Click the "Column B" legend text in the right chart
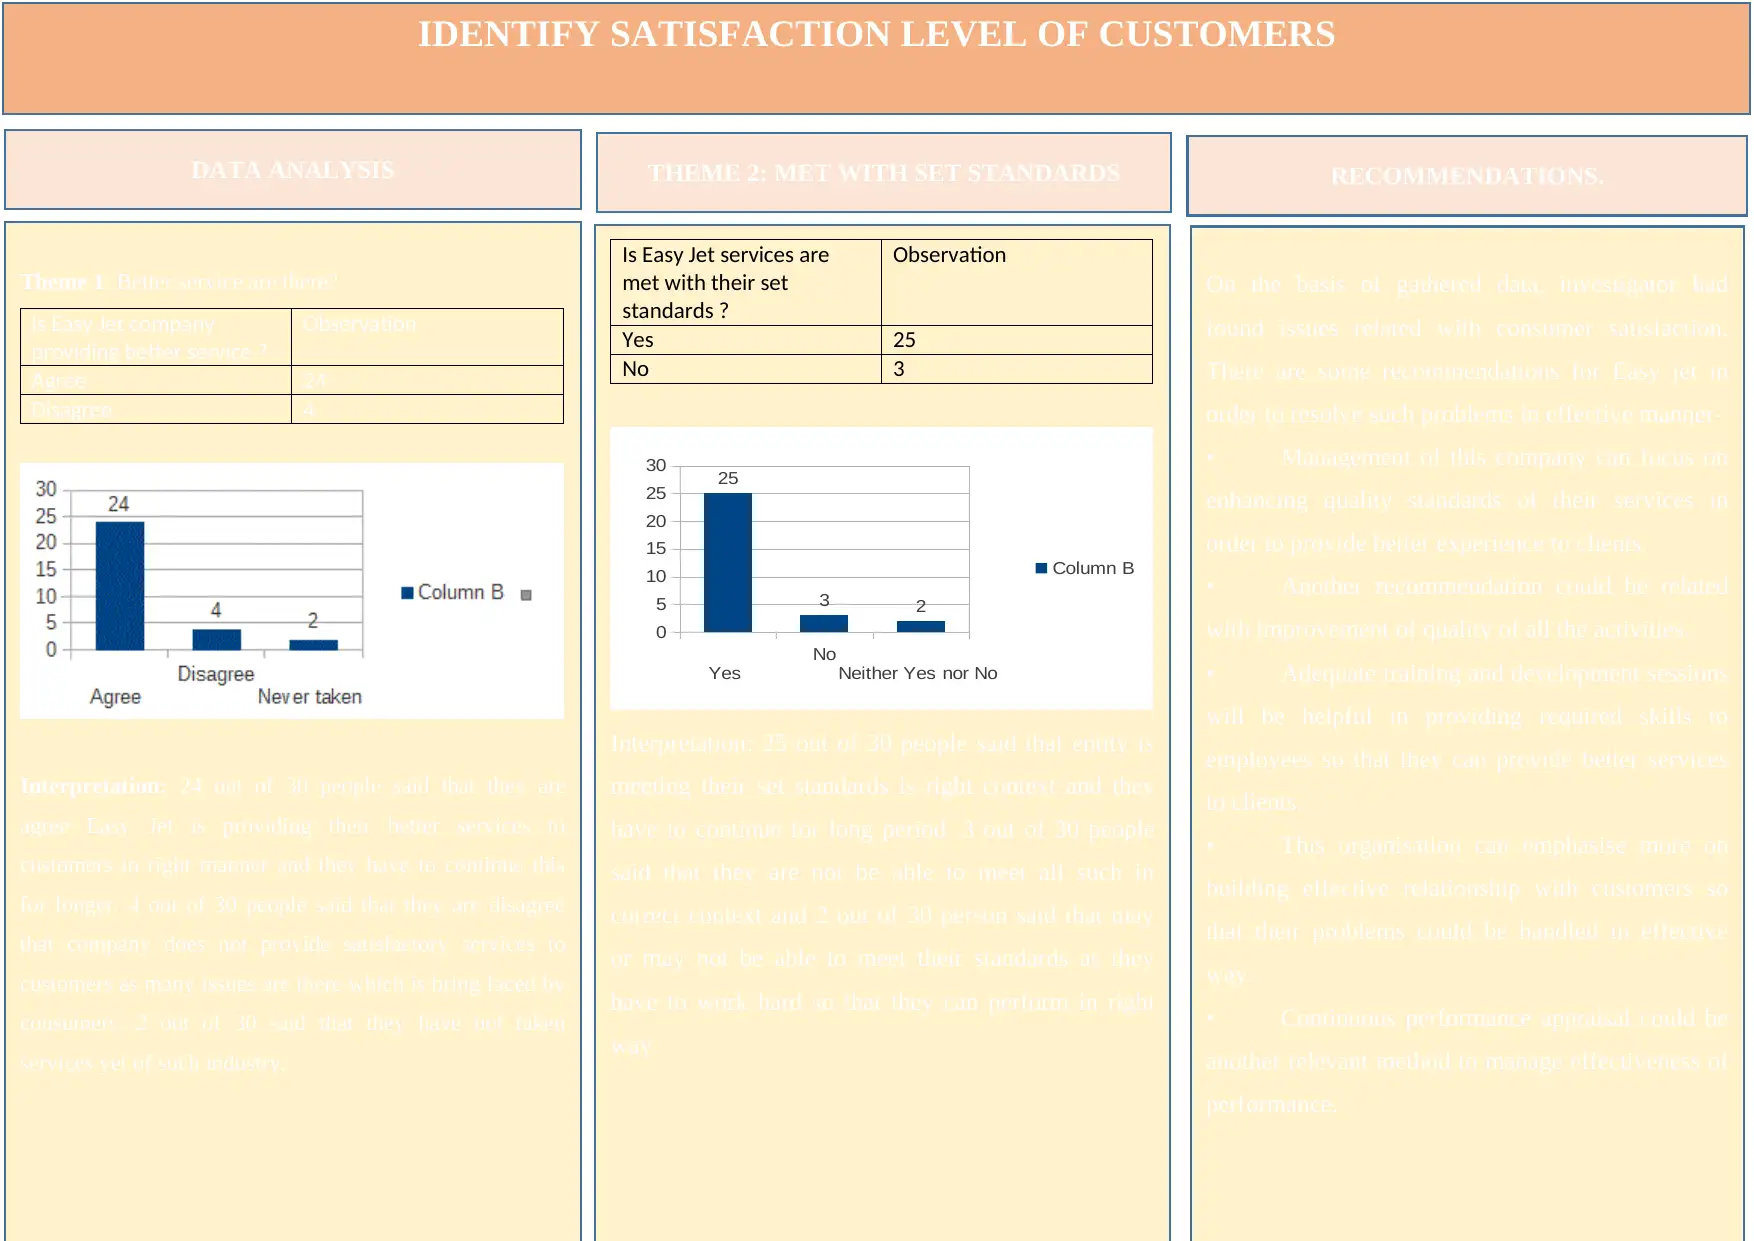1754x1241 pixels. pos(1093,568)
